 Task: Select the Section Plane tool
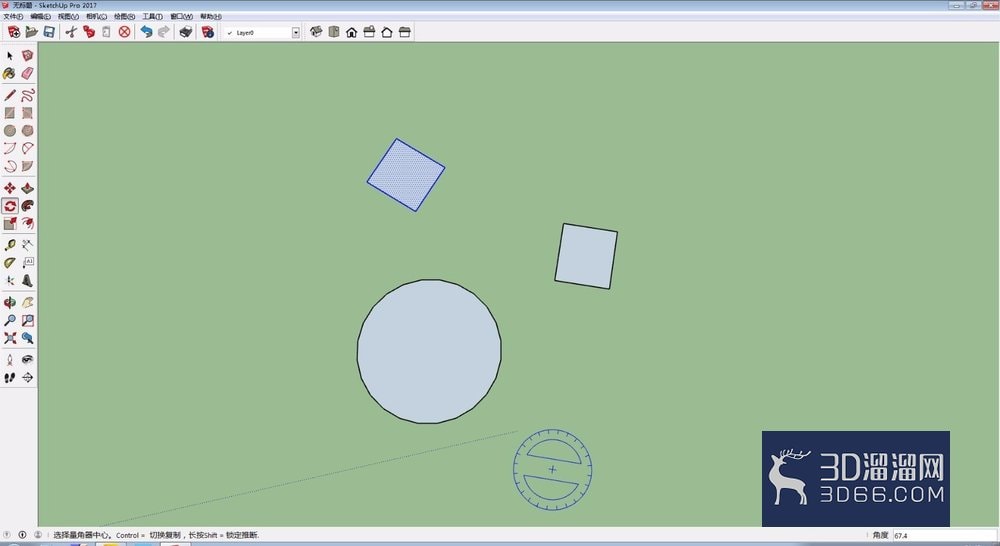pyautogui.click(x=27, y=378)
